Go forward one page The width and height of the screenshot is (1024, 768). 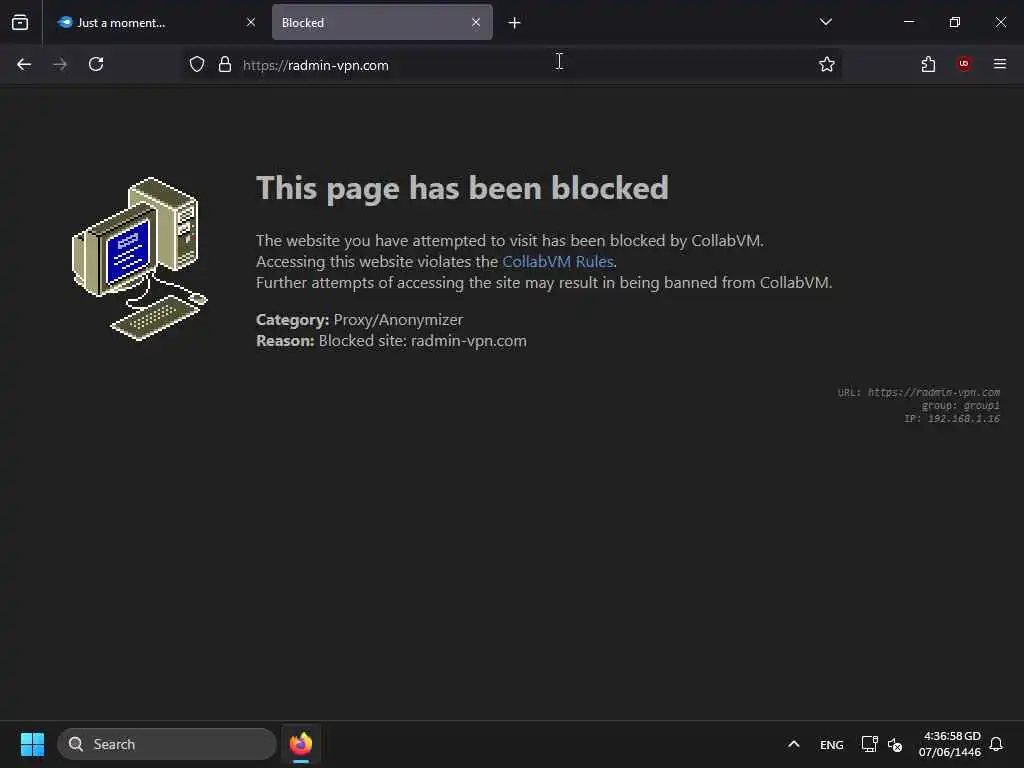point(59,64)
